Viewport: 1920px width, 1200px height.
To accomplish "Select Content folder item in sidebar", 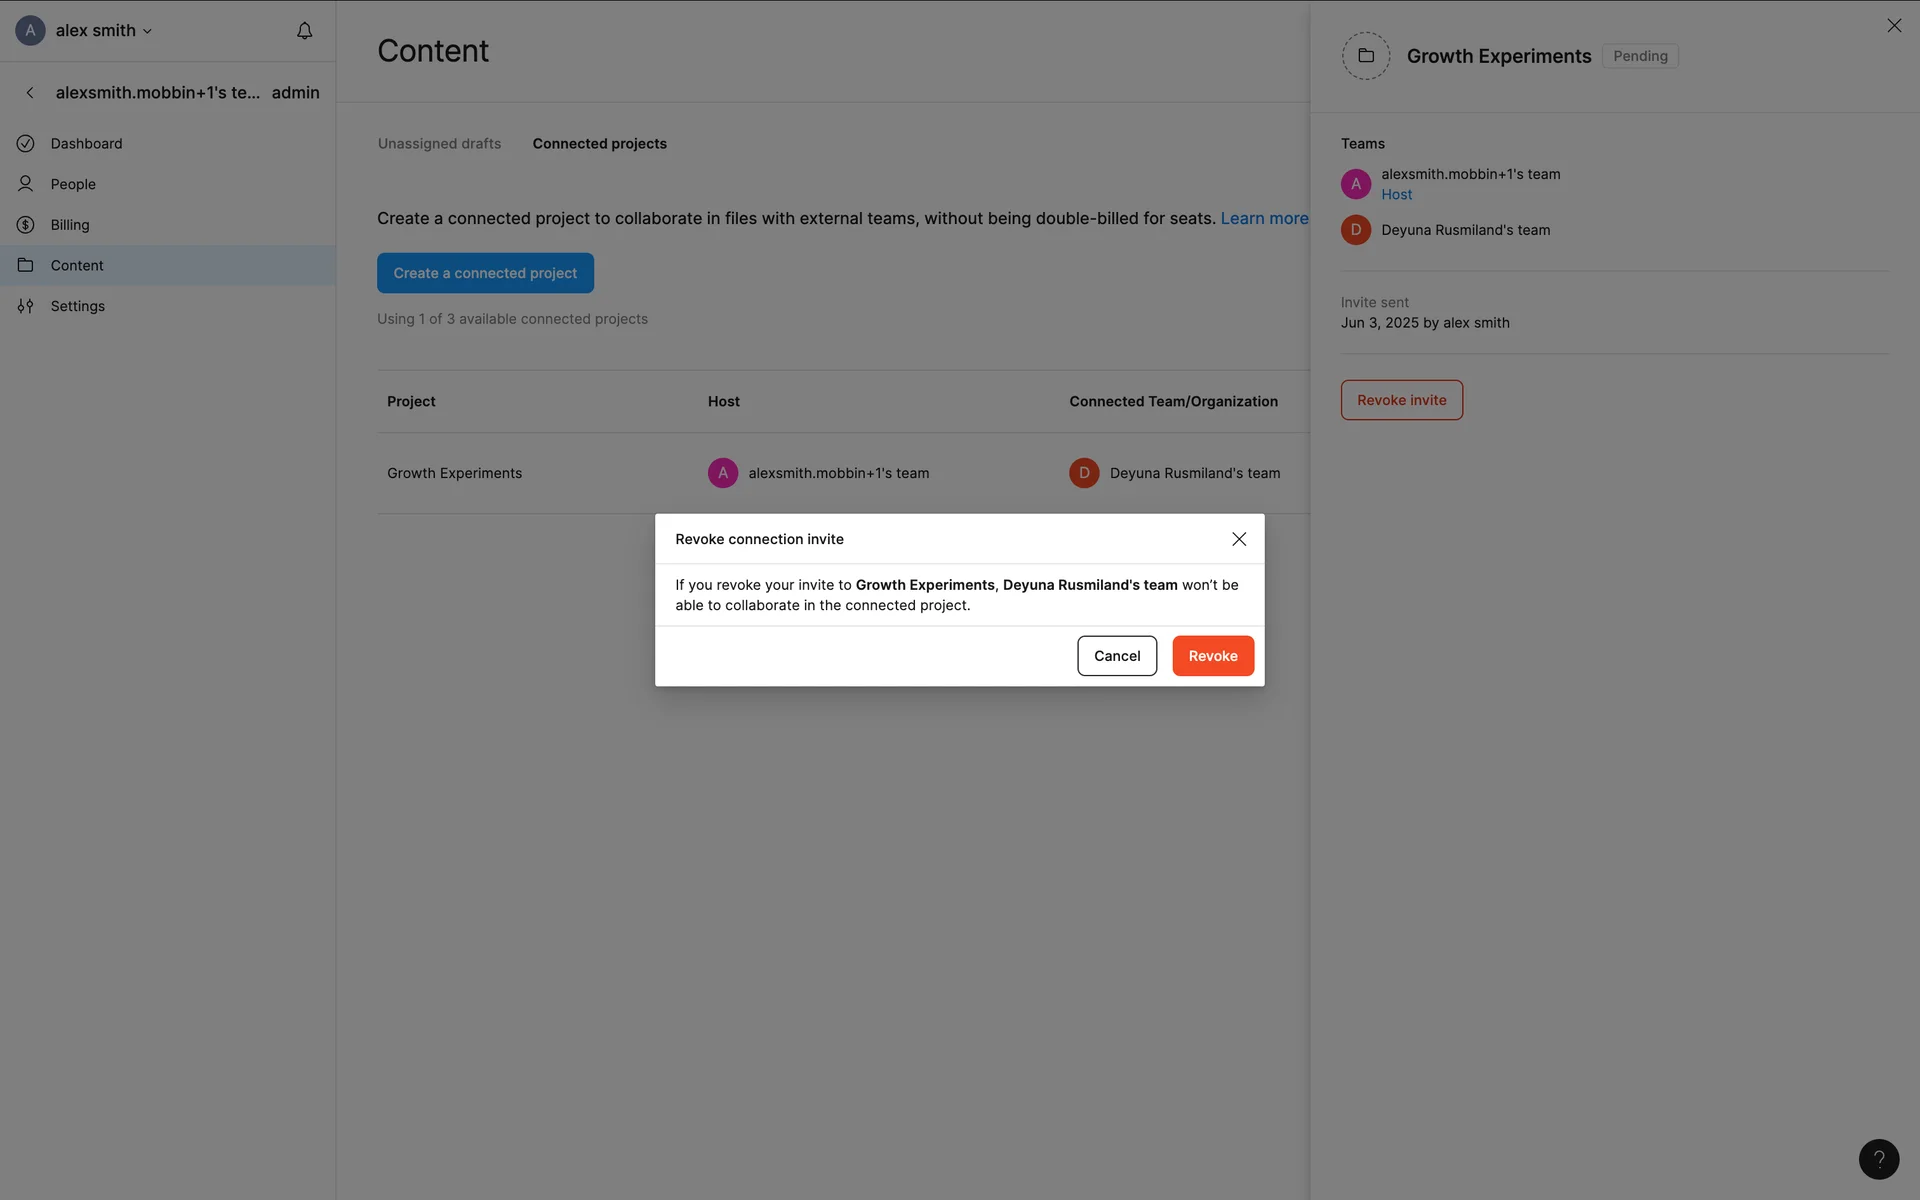I will 77,265.
